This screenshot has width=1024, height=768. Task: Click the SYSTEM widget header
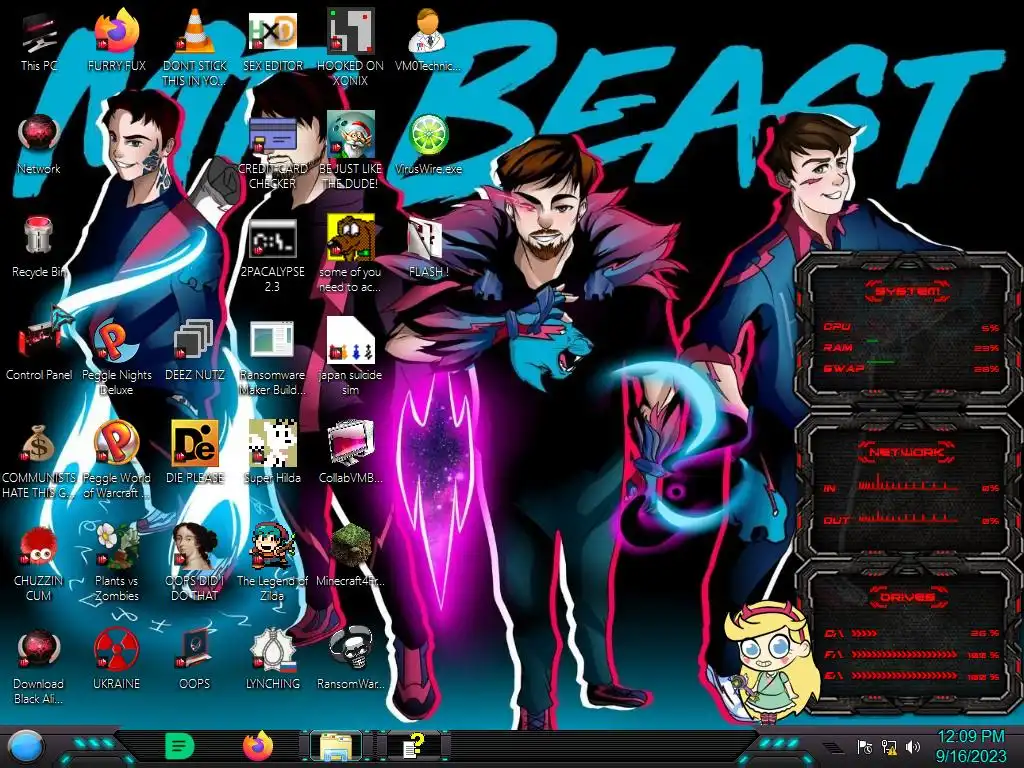(x=907, y=291)
